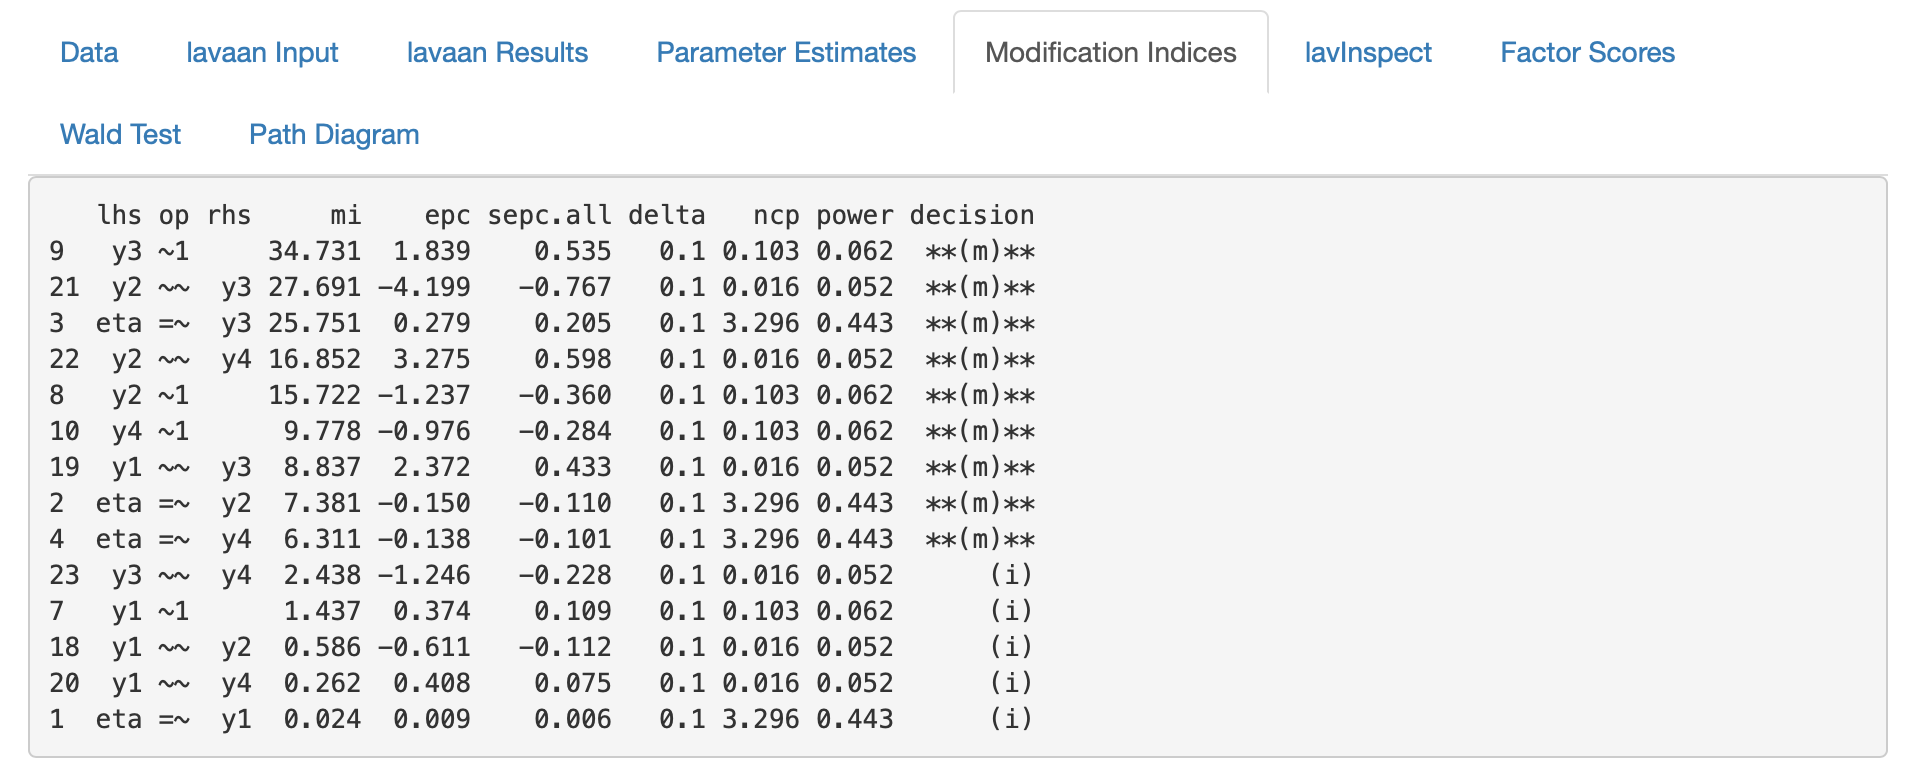Click the mi column header
This screenshot has width=1906, height=764.
(x=345, y=214)
